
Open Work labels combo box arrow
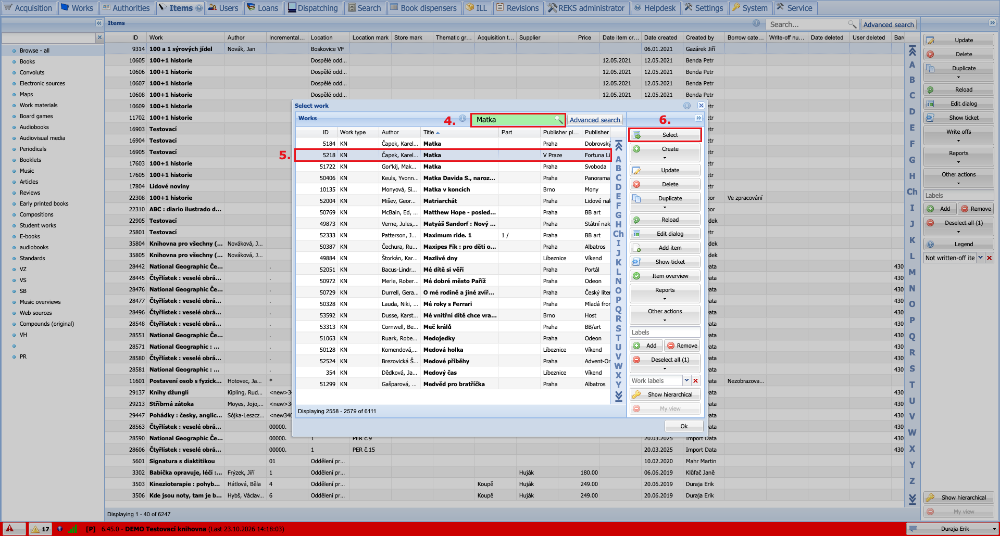[686, 380]
